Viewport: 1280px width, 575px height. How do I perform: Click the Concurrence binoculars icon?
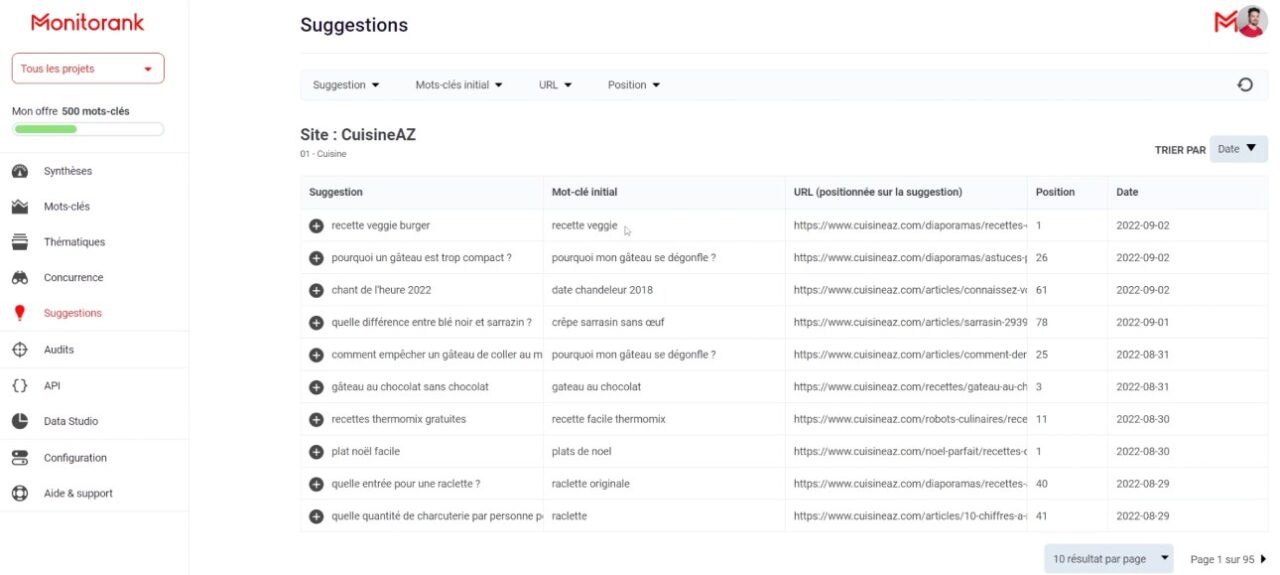20,278
